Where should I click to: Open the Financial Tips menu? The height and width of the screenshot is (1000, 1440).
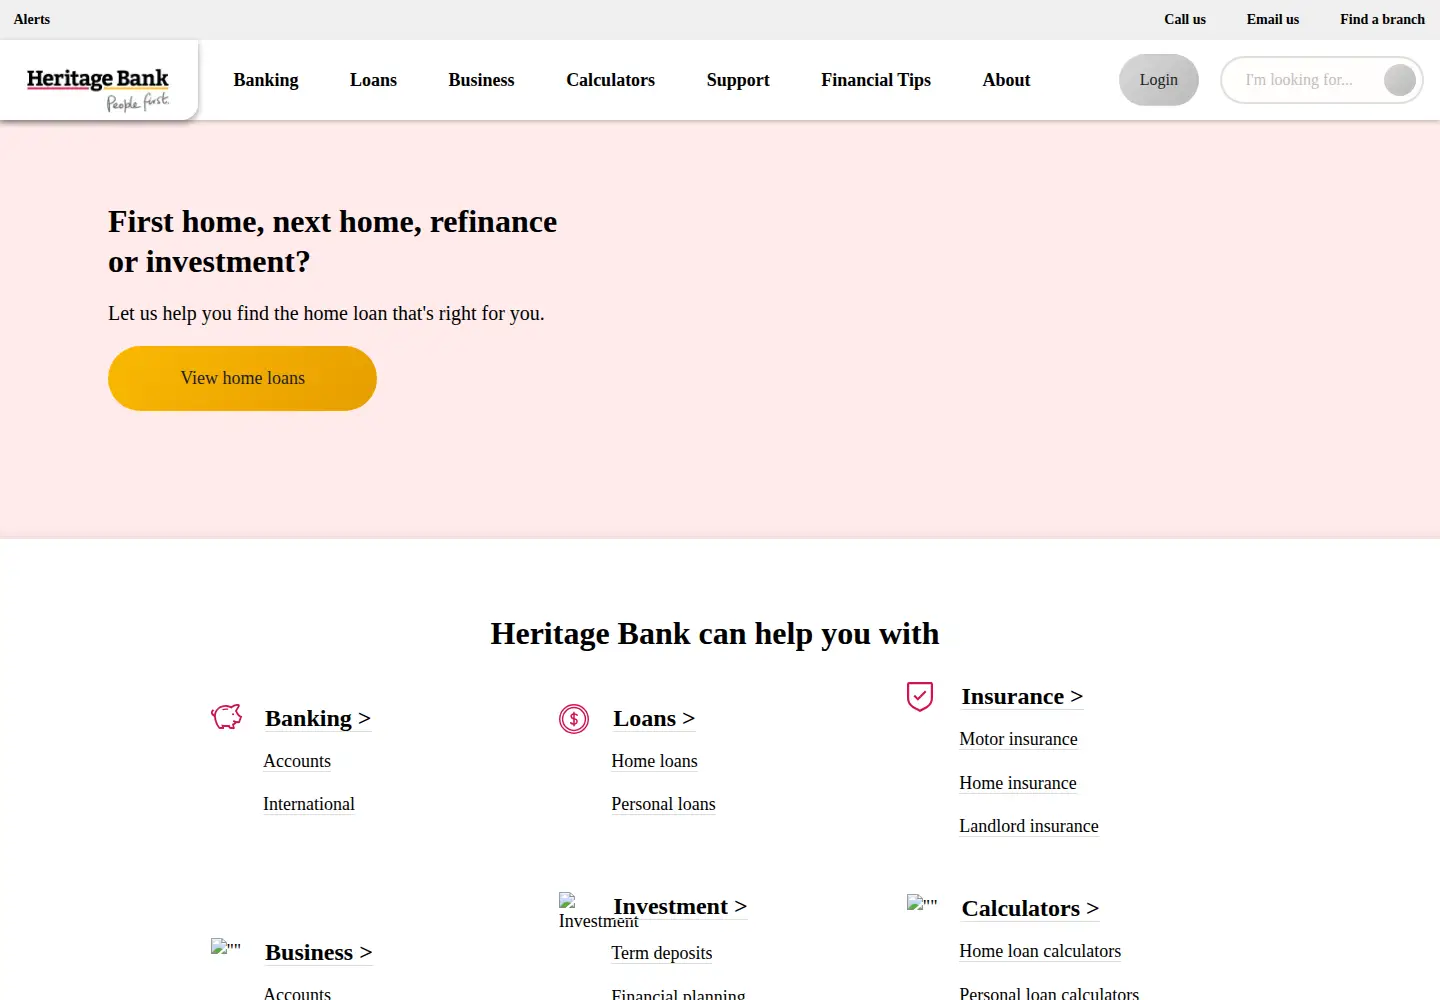876,80
